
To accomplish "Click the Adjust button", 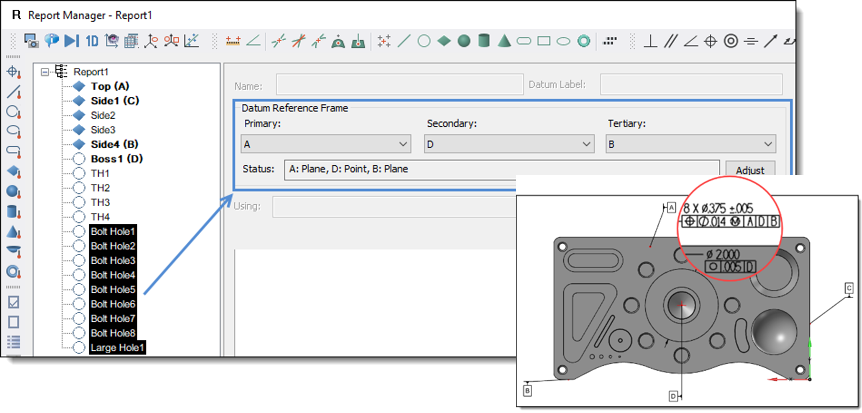I will tap(750, 169).
